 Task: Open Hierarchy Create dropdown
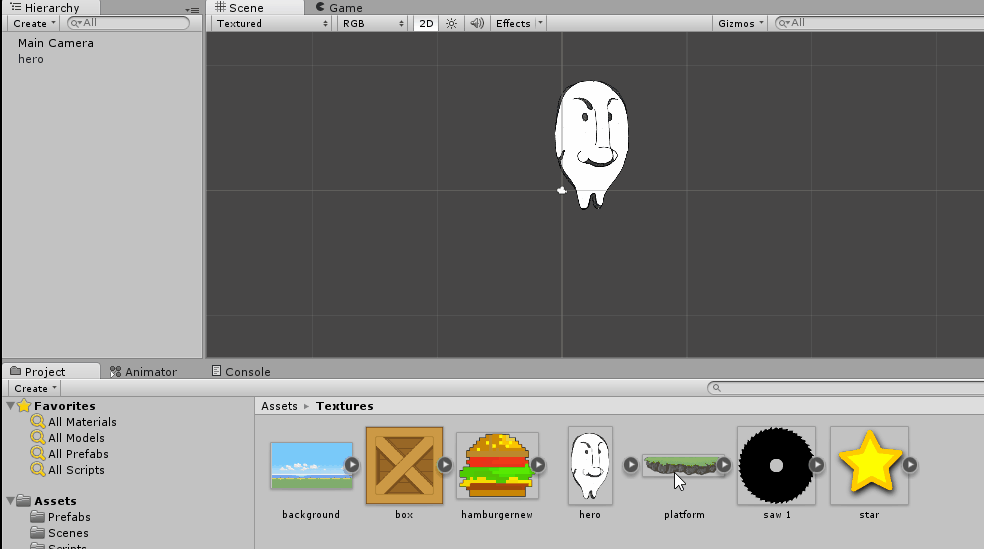coord(34,23)
